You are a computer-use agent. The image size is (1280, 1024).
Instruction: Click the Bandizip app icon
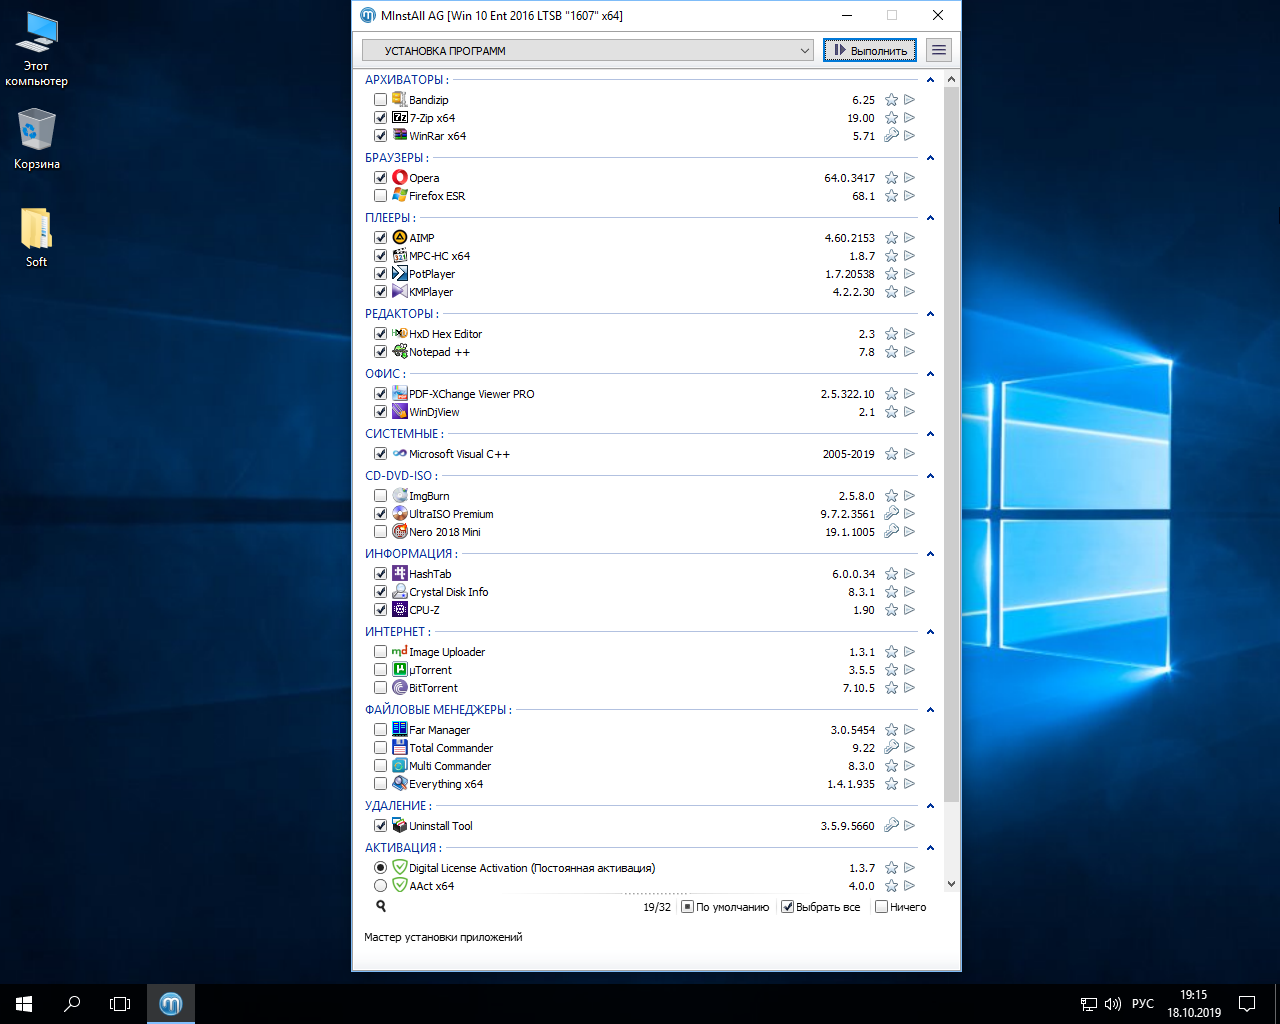[x=399, y=99]
